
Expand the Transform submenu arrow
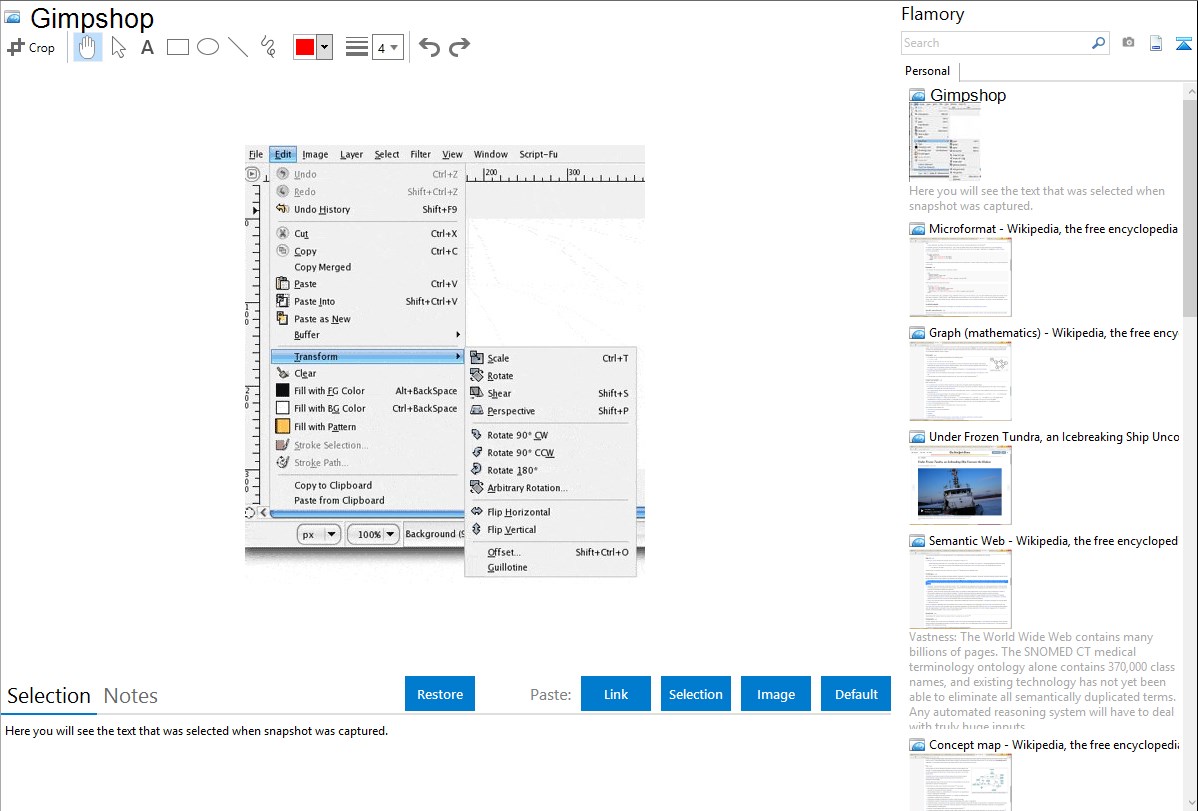(458, 356)
